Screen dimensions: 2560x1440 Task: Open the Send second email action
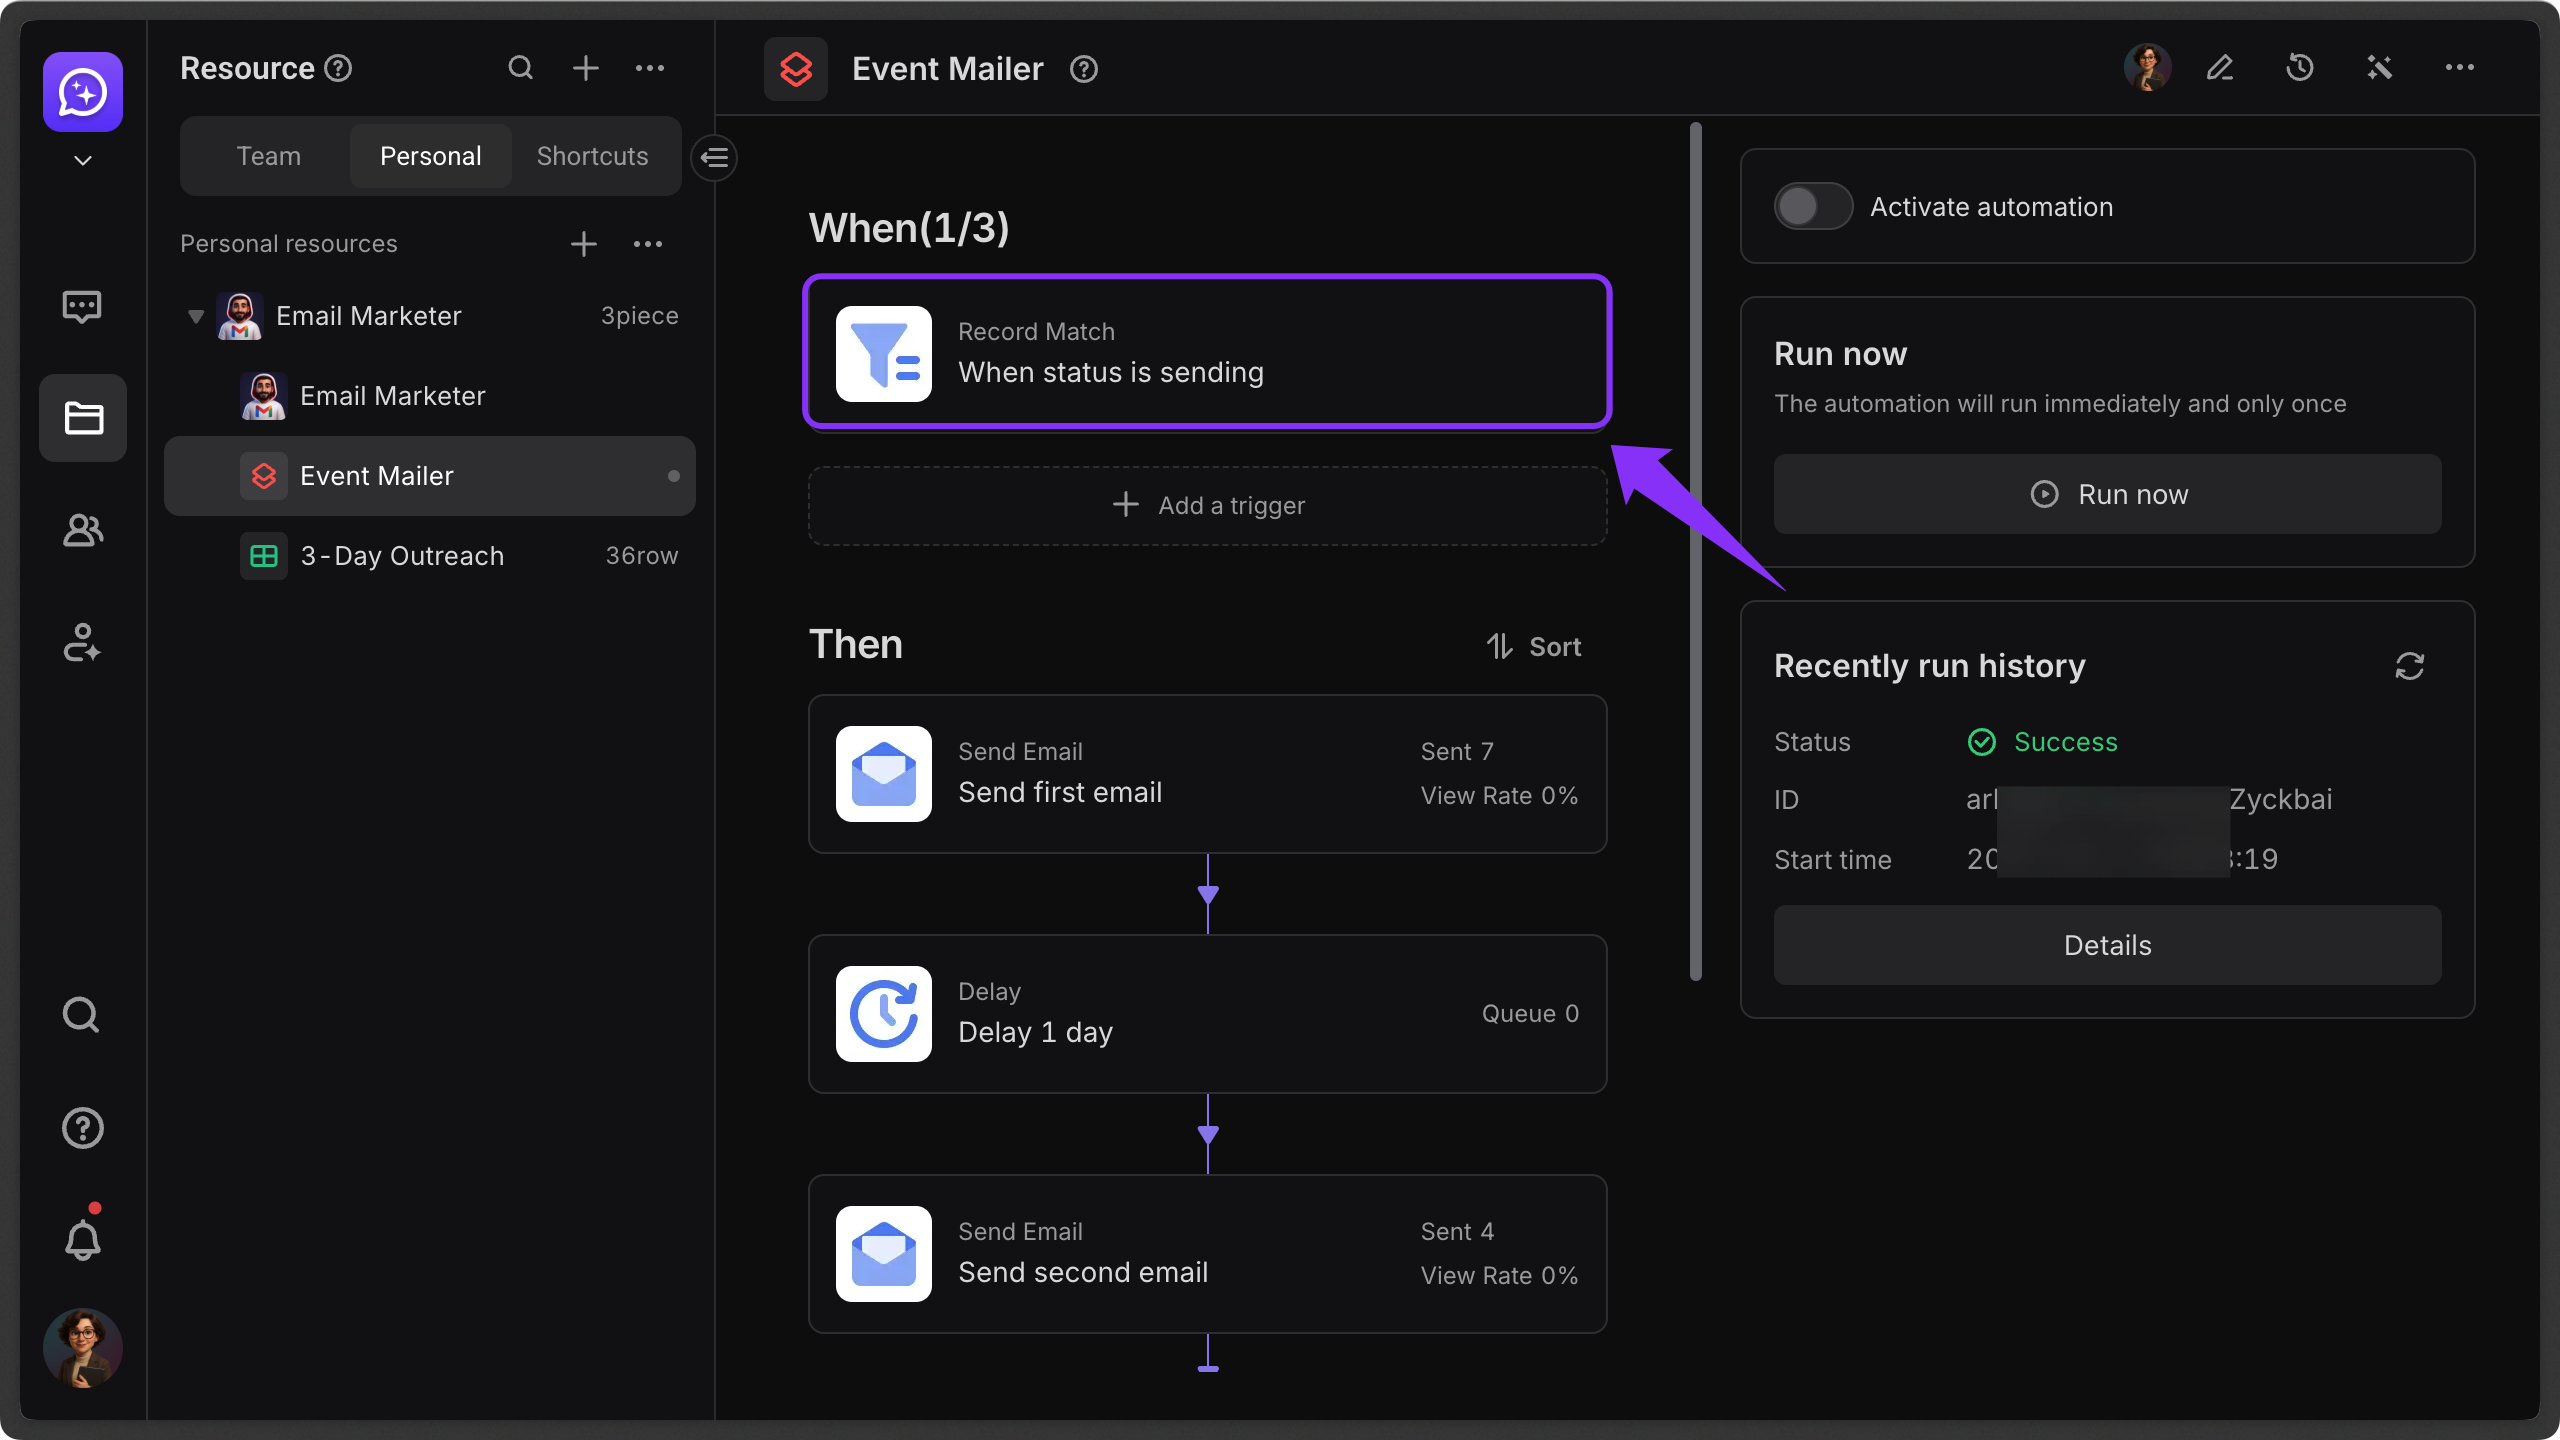coord(1208,1254)
